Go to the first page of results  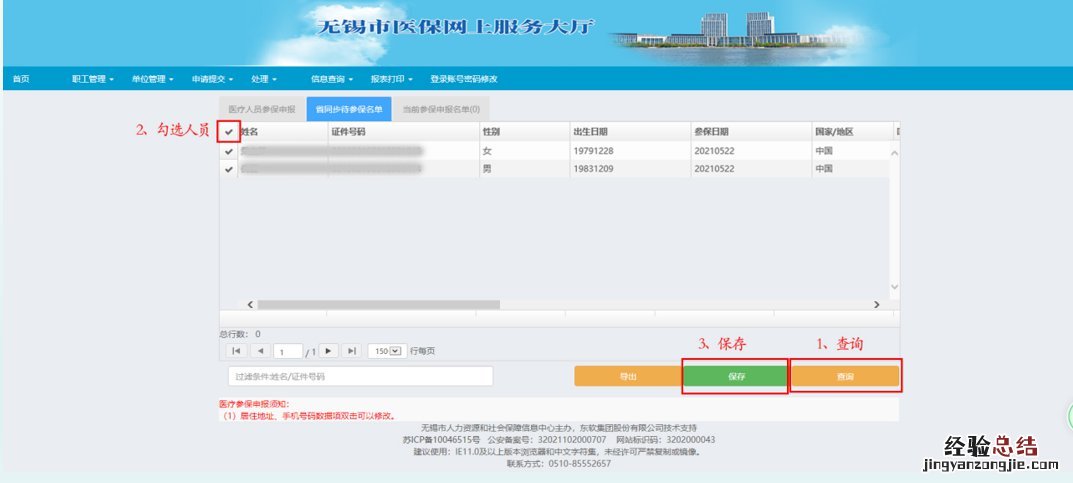pos(236,351)
